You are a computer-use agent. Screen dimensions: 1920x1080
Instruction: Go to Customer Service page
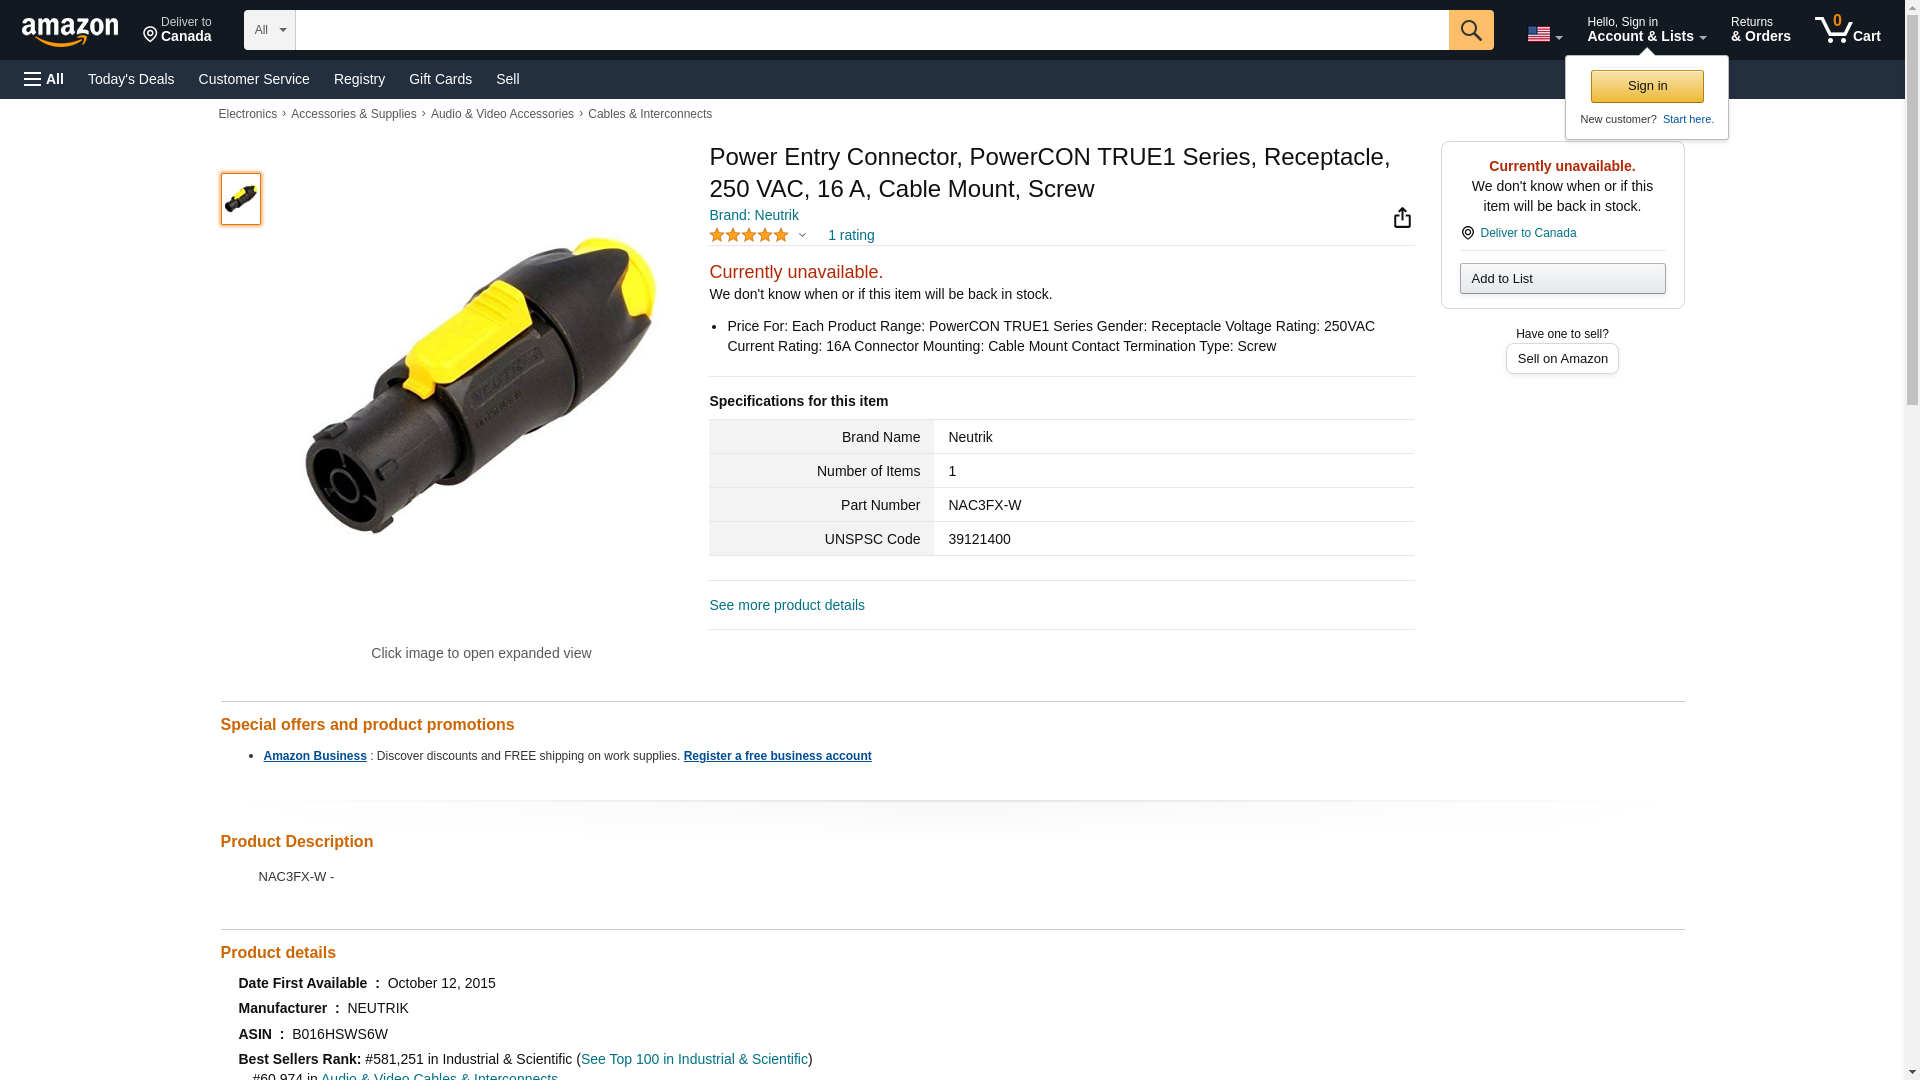tap(254, 79)
